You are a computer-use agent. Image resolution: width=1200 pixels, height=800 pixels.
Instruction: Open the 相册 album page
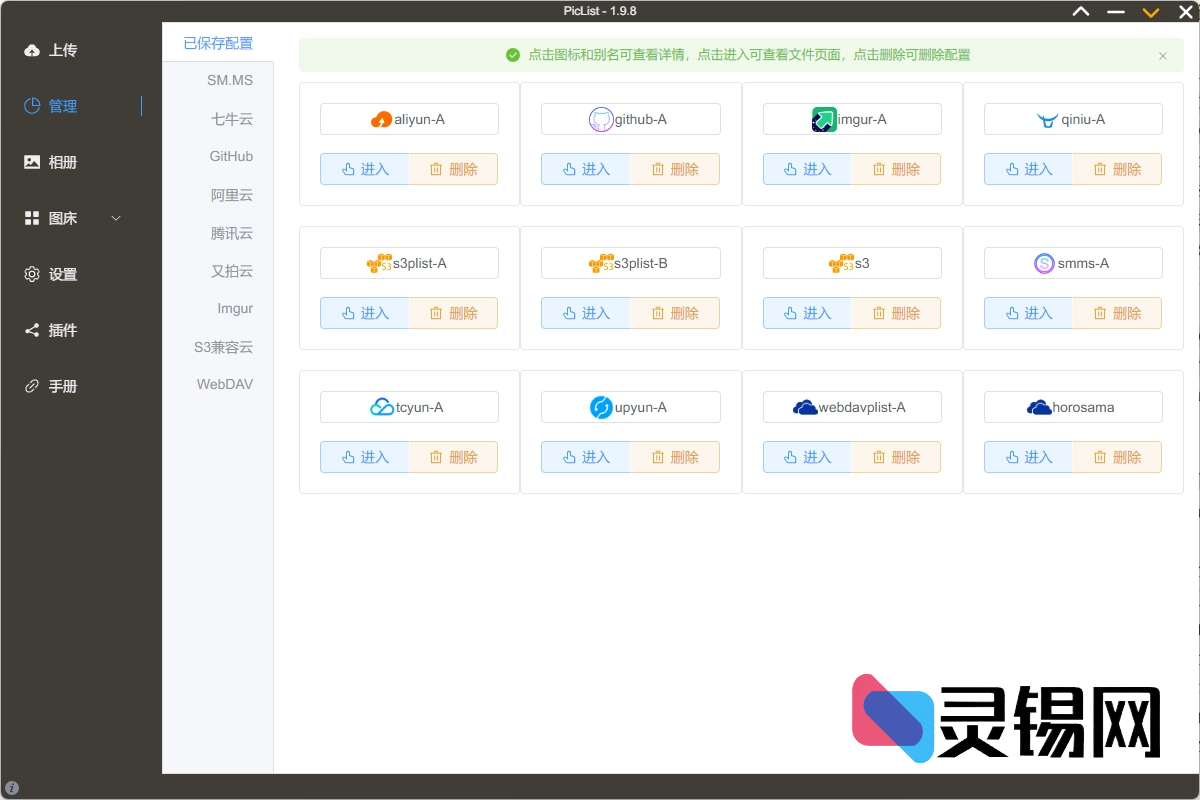click(62, 162)
